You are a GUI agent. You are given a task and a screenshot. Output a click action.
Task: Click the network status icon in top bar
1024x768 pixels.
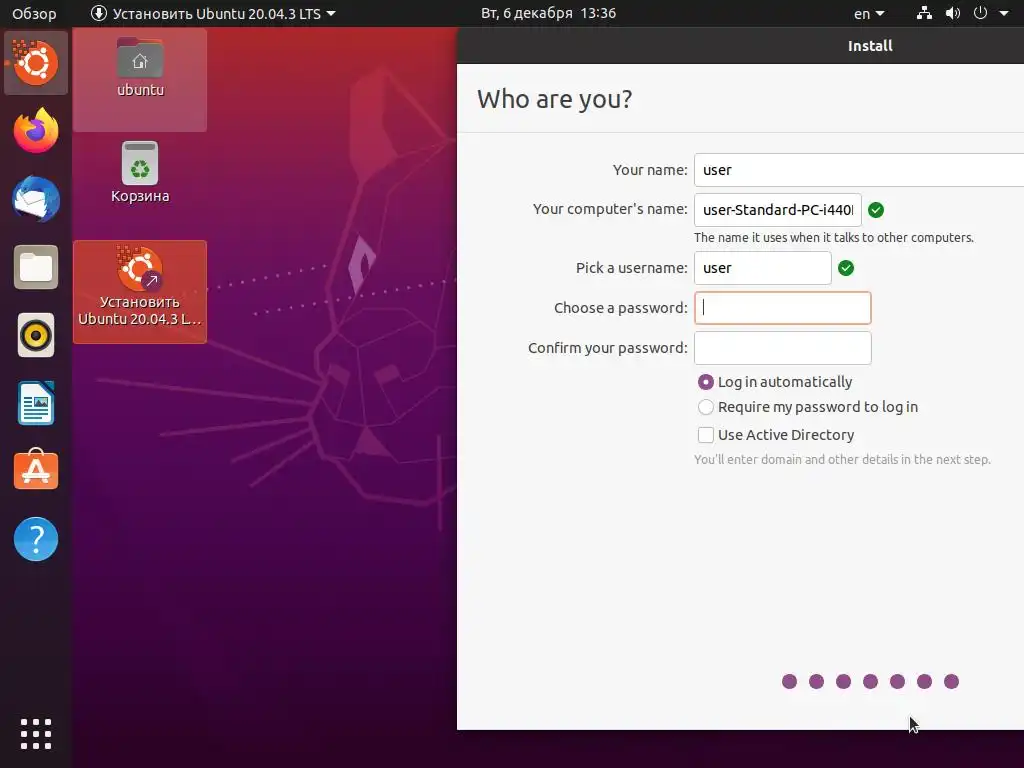(x=924, y=13)
